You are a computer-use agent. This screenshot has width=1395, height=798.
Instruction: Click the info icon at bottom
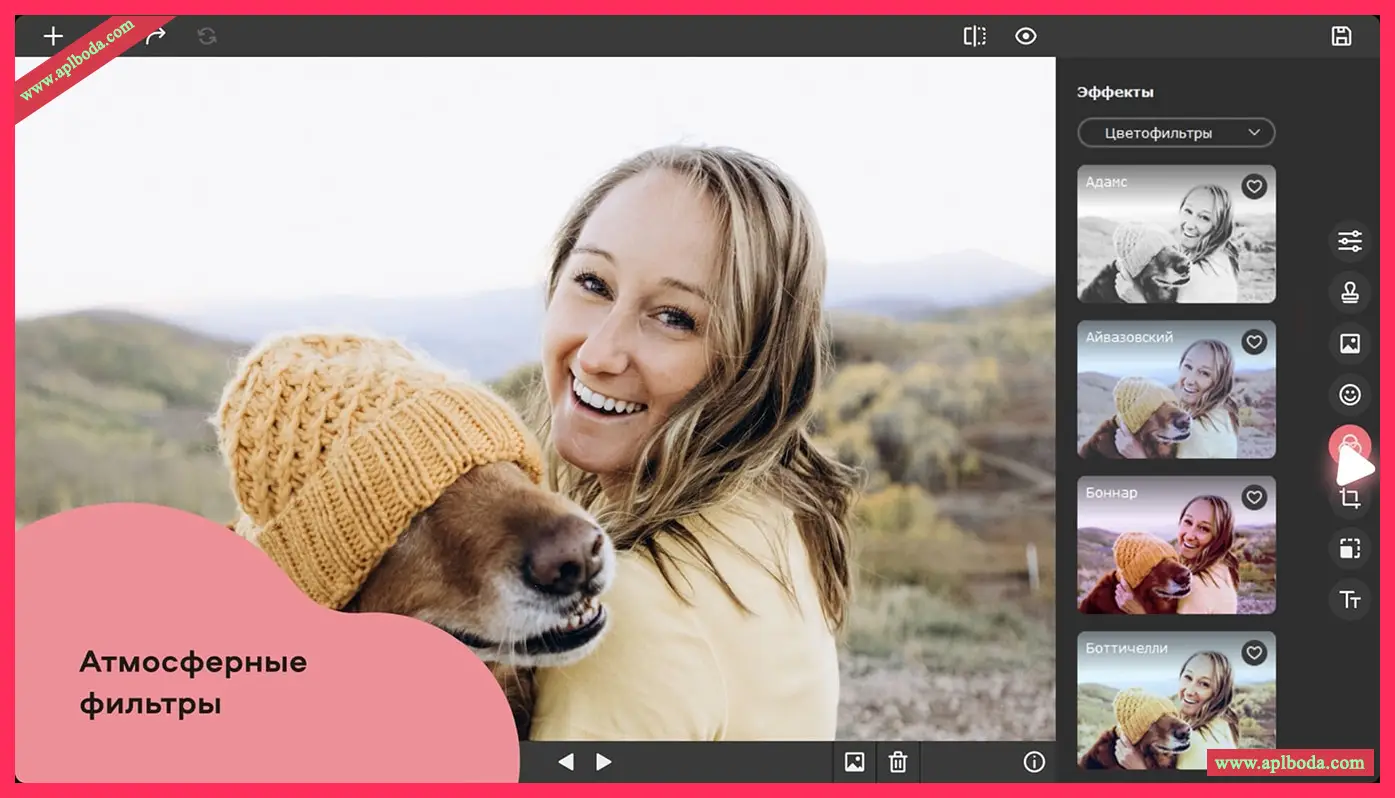point(1034,762)
